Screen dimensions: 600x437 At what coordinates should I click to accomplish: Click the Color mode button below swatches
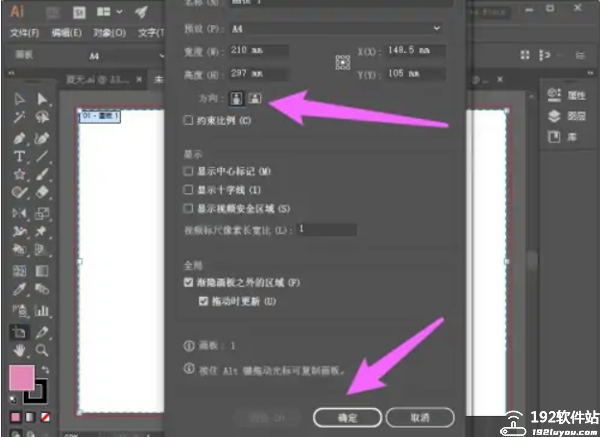(16, 417)
